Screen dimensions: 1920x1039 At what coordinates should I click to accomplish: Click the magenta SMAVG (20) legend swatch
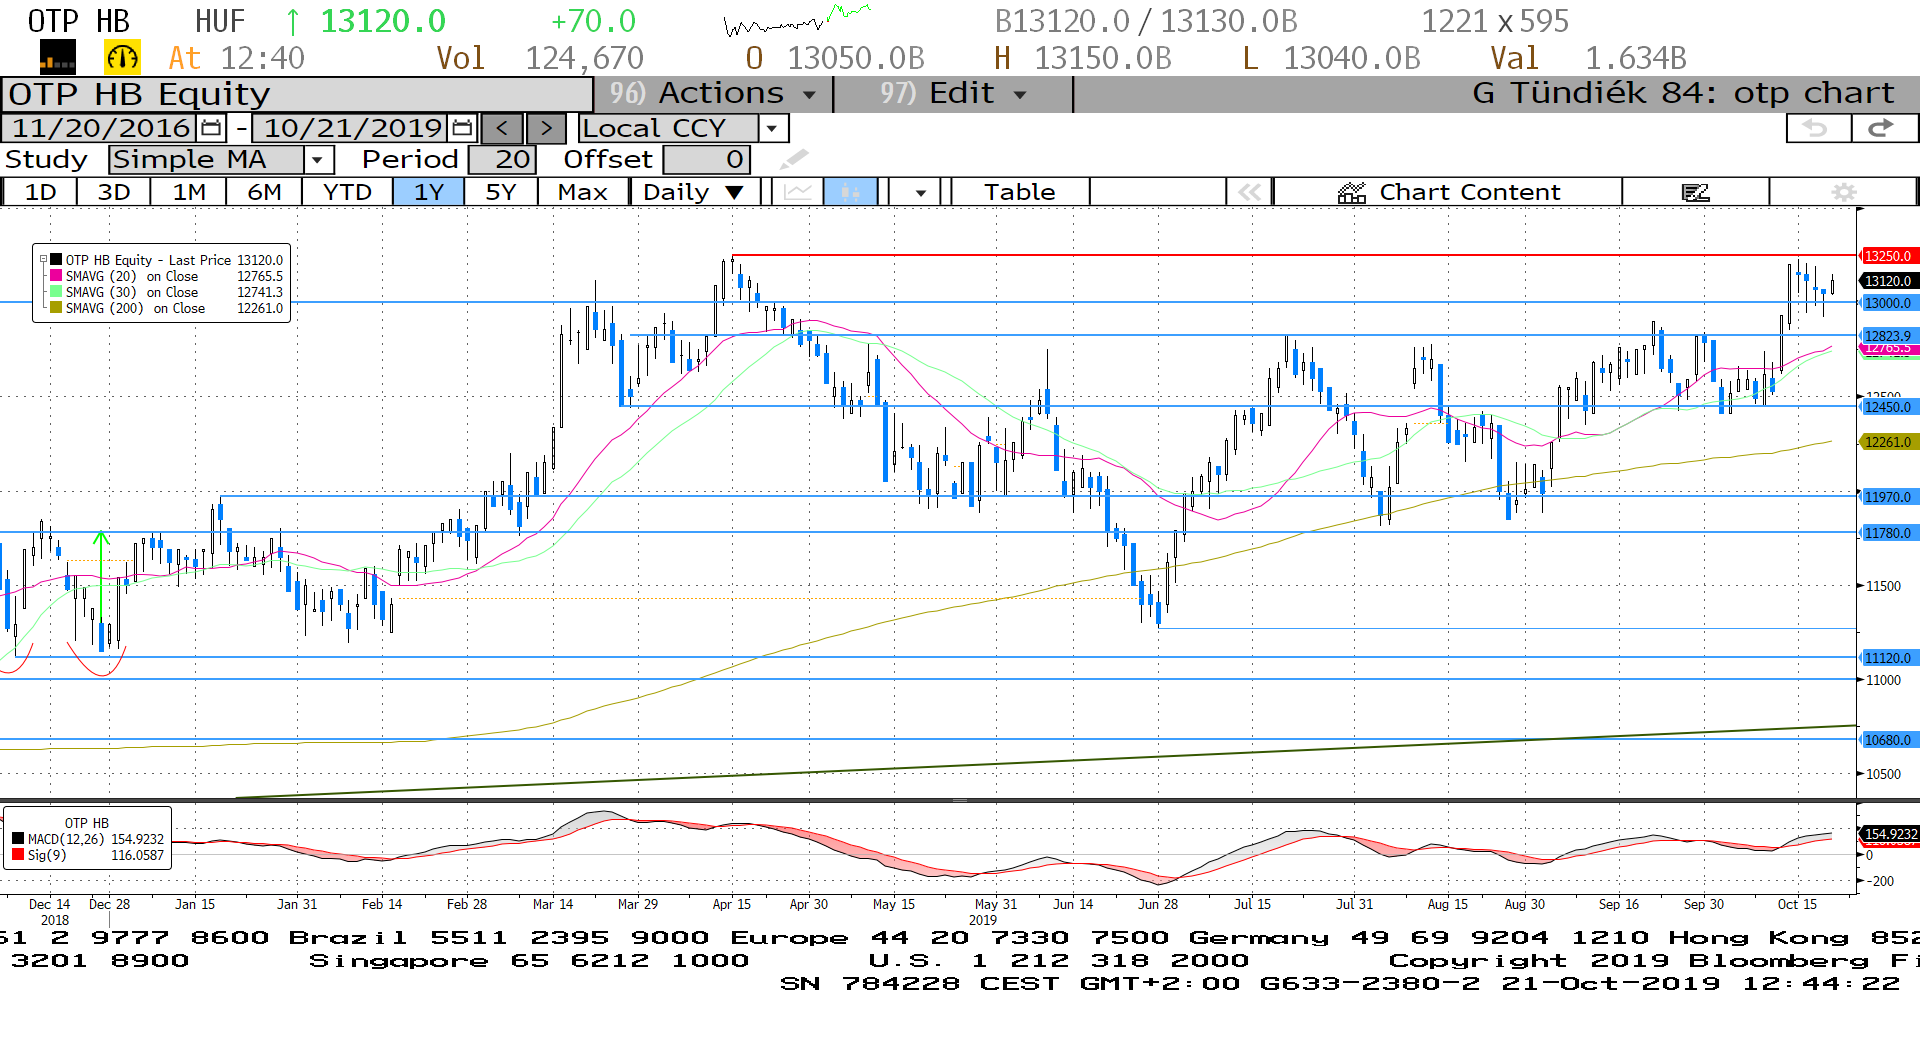[56, 276]
